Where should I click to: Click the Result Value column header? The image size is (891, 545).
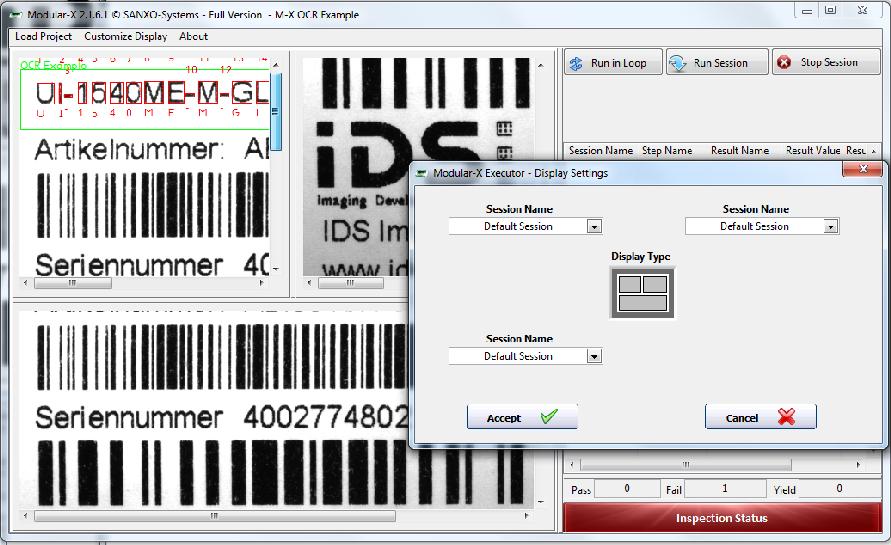click(813, 151)
